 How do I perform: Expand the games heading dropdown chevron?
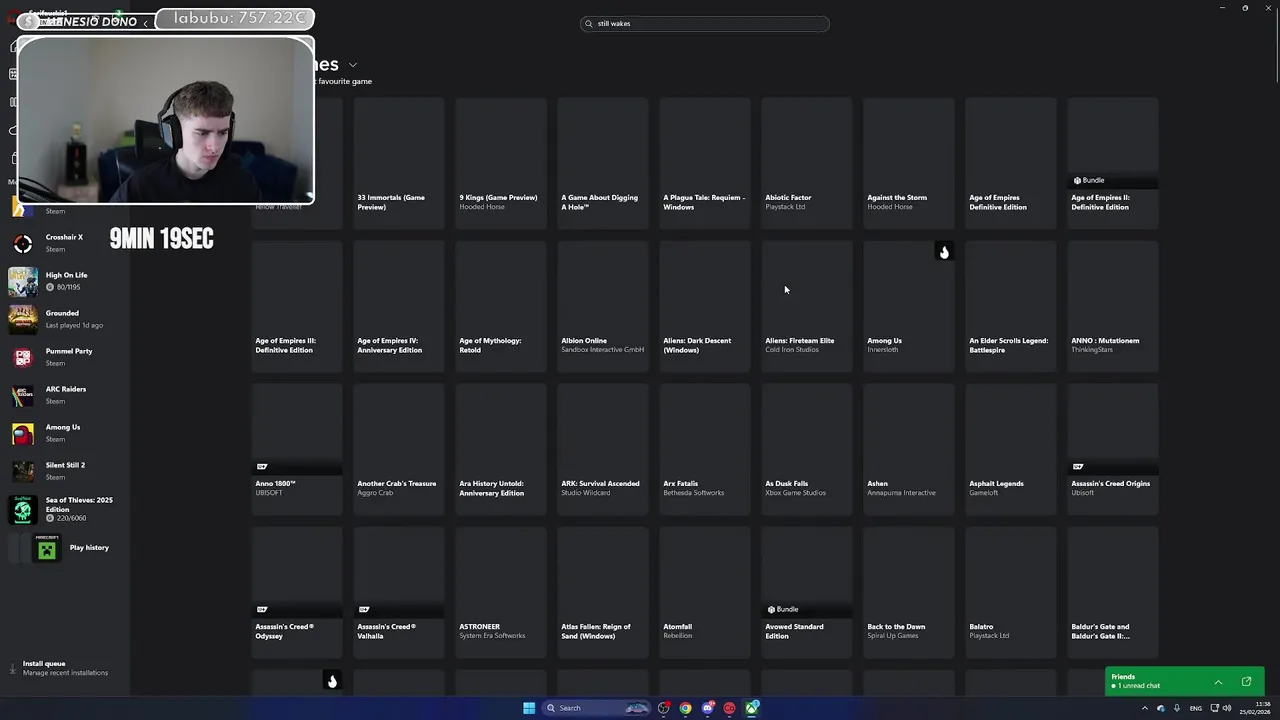[x=353, y=65]
